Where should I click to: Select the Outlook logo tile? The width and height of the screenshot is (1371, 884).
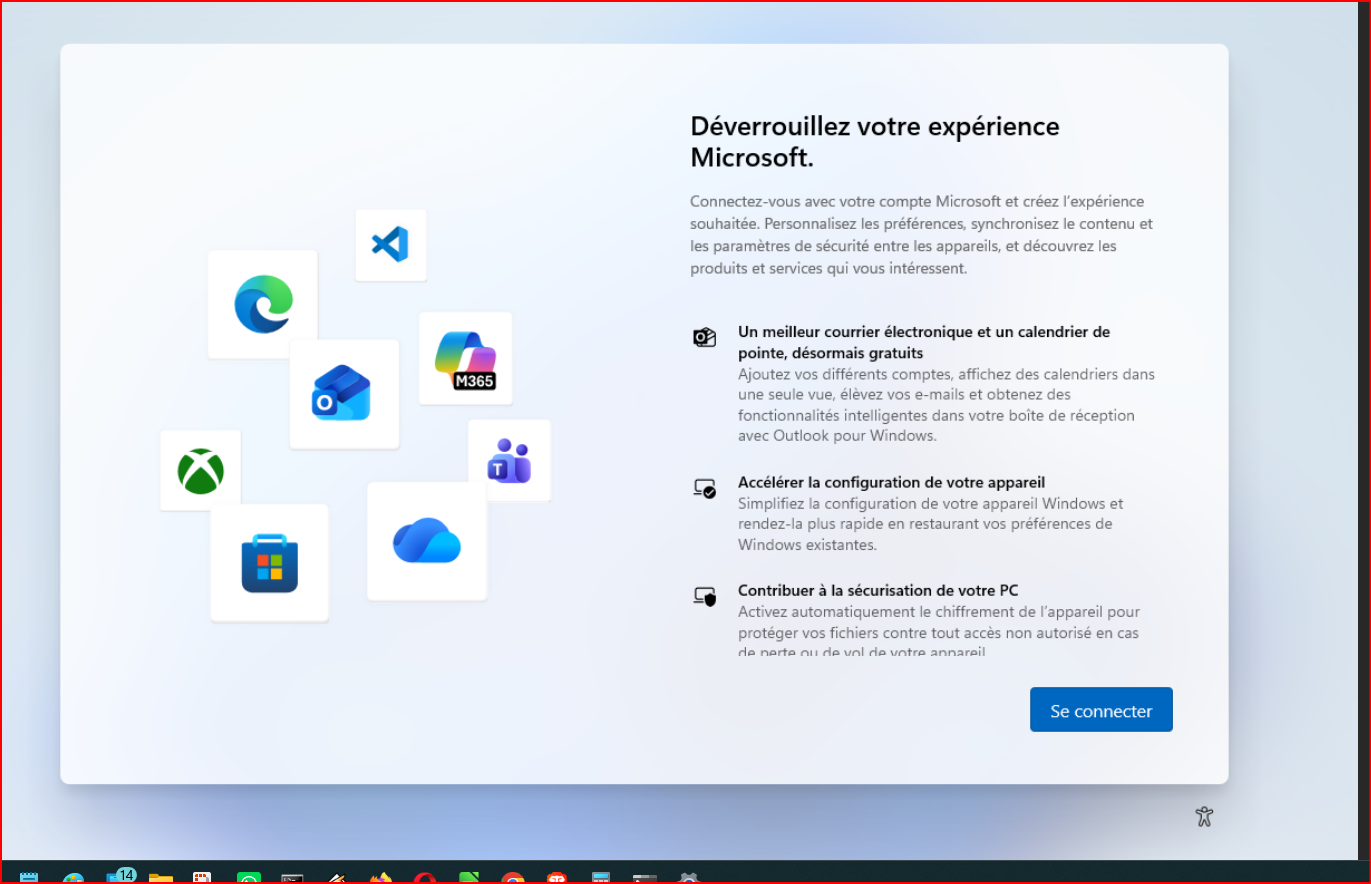(x=344, y=394)
